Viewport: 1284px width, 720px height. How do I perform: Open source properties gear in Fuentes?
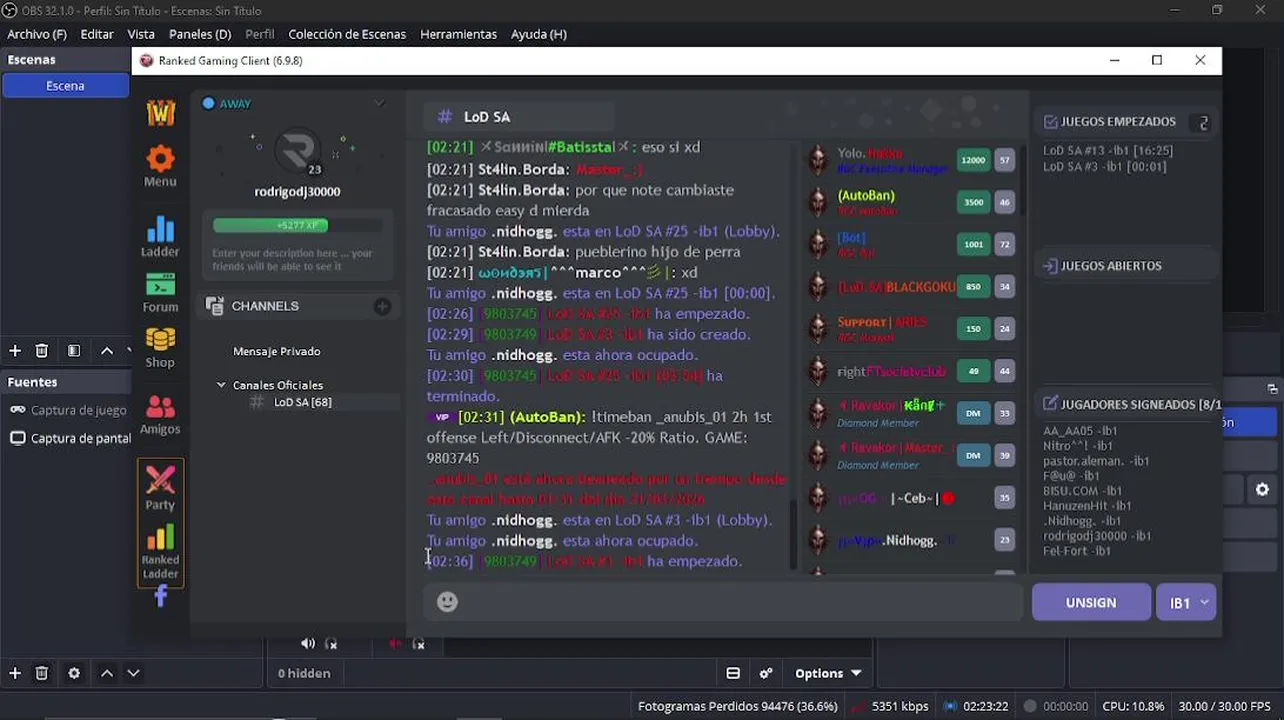pyautogui.click(x=74, y=673)
